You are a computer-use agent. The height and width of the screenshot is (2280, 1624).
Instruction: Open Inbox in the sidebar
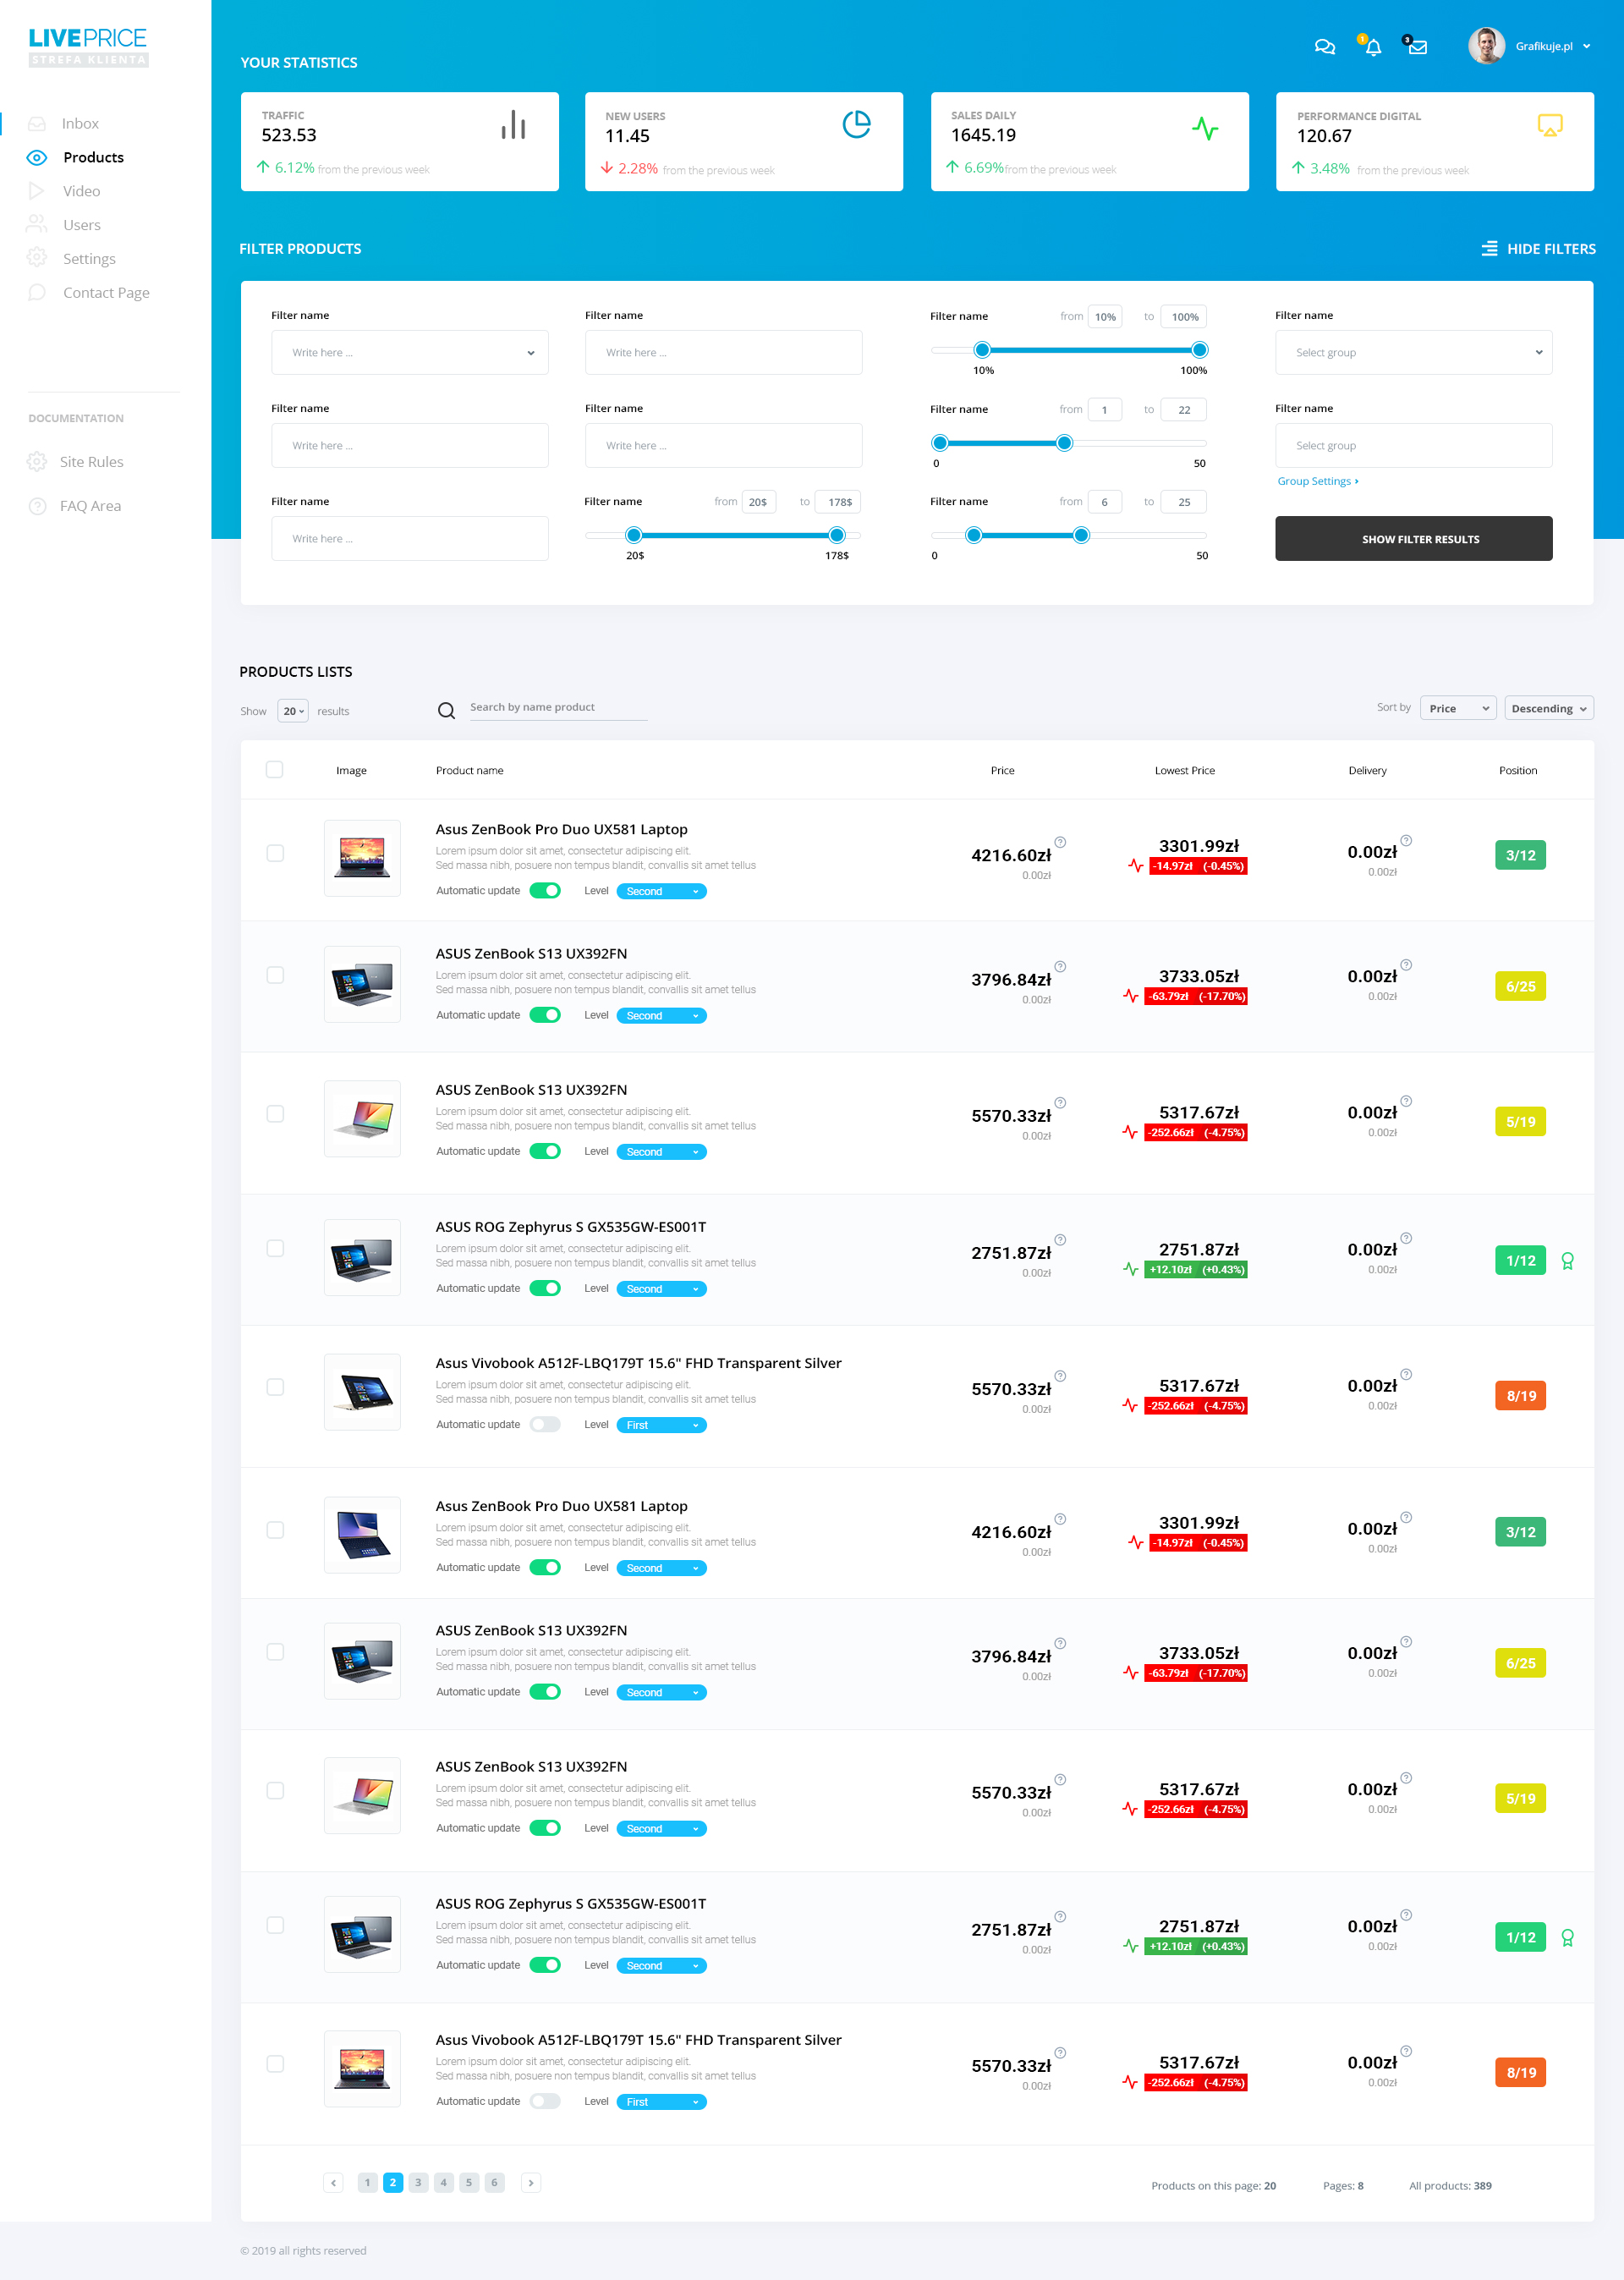pos(80,124)
